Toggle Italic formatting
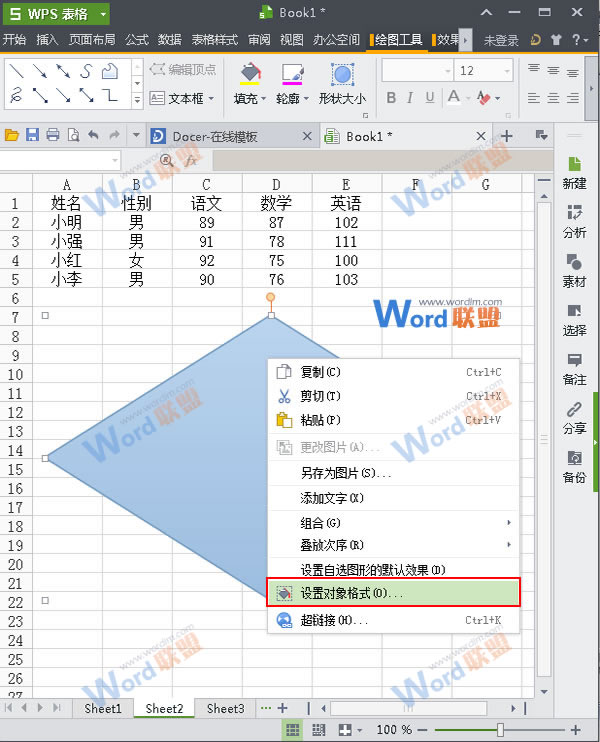The width and height of the screenshot is (600, 742). [x=410, y=98]
